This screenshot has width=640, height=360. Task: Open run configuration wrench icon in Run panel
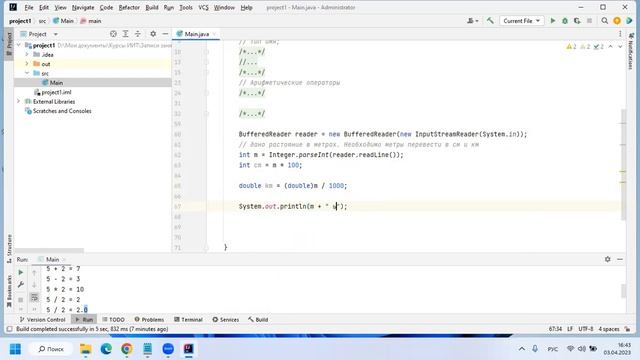click(21, 284)
